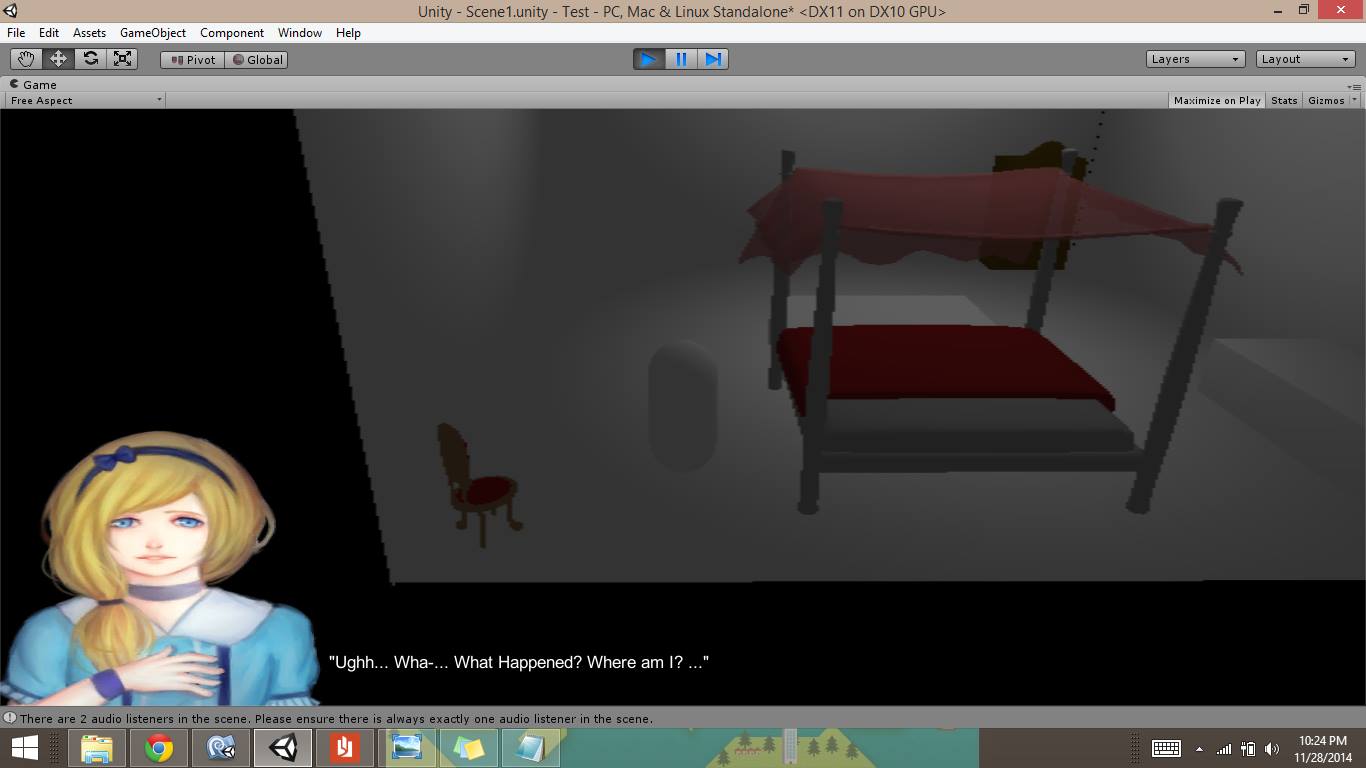
Task: Toggle Gizmos in the Game view
Action: [x=1326, y=100]
